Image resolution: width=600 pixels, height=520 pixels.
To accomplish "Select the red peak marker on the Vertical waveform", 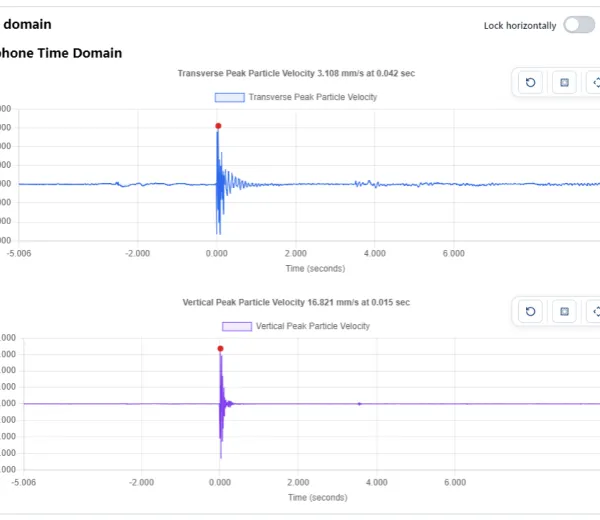I will click(x=220, y=349).
